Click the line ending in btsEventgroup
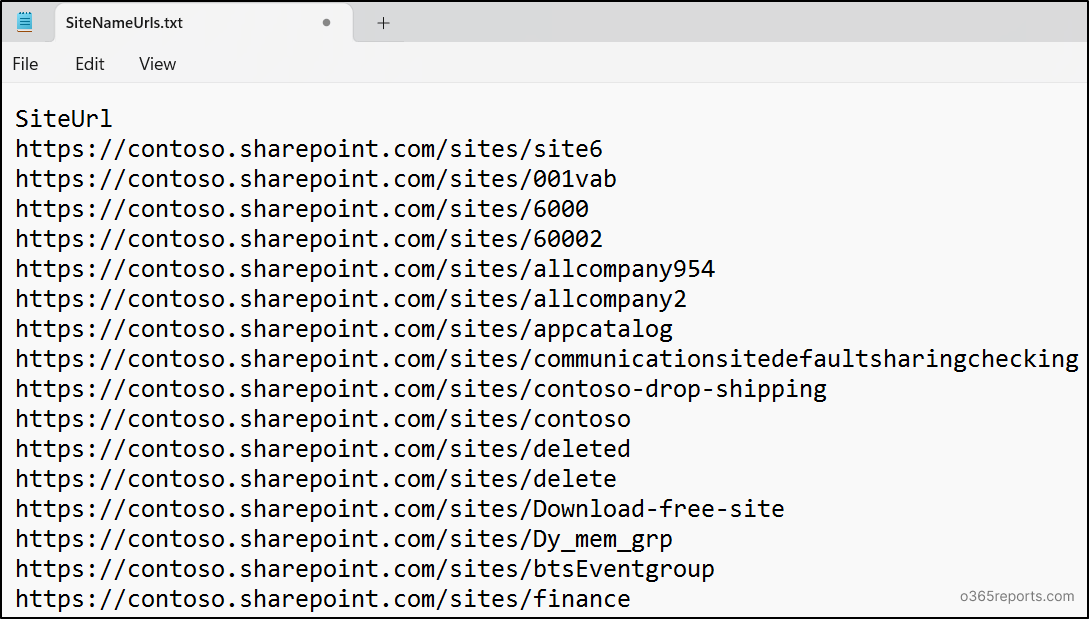This screenshot has height=619, width=1089. 365,569
